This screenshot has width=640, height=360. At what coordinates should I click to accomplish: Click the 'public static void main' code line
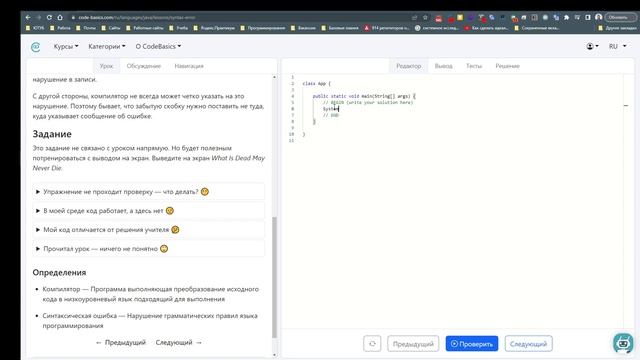(x=364, y=96)
